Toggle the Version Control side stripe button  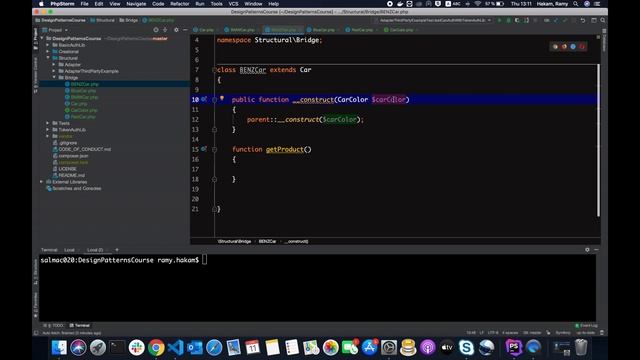point(36,75)
